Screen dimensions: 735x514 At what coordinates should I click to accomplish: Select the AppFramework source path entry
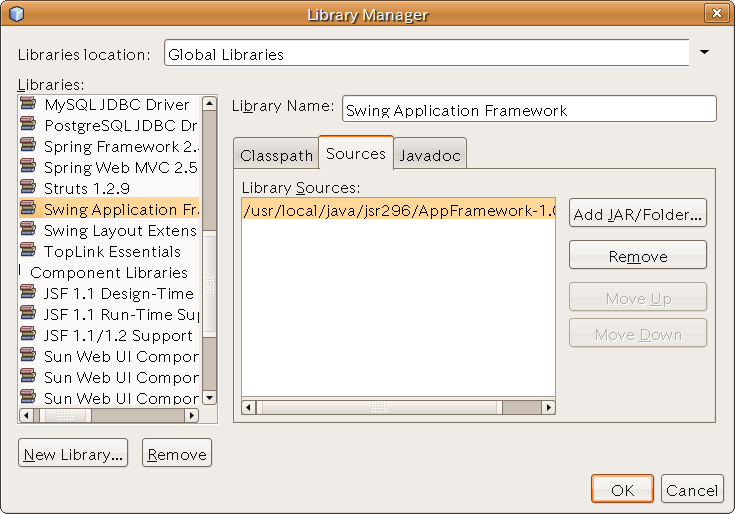[x=398, y=210]
